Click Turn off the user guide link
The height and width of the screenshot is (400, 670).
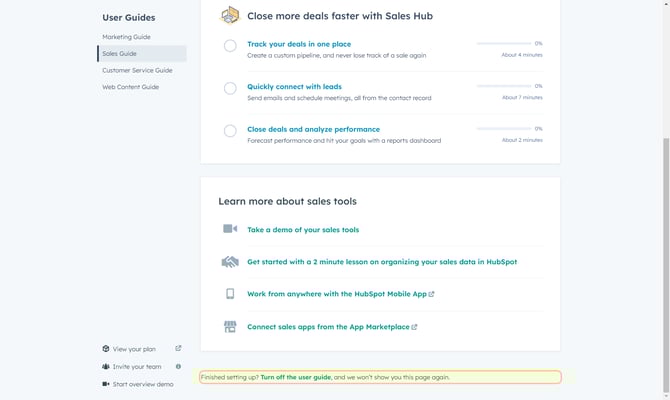(x=295, y=377)
